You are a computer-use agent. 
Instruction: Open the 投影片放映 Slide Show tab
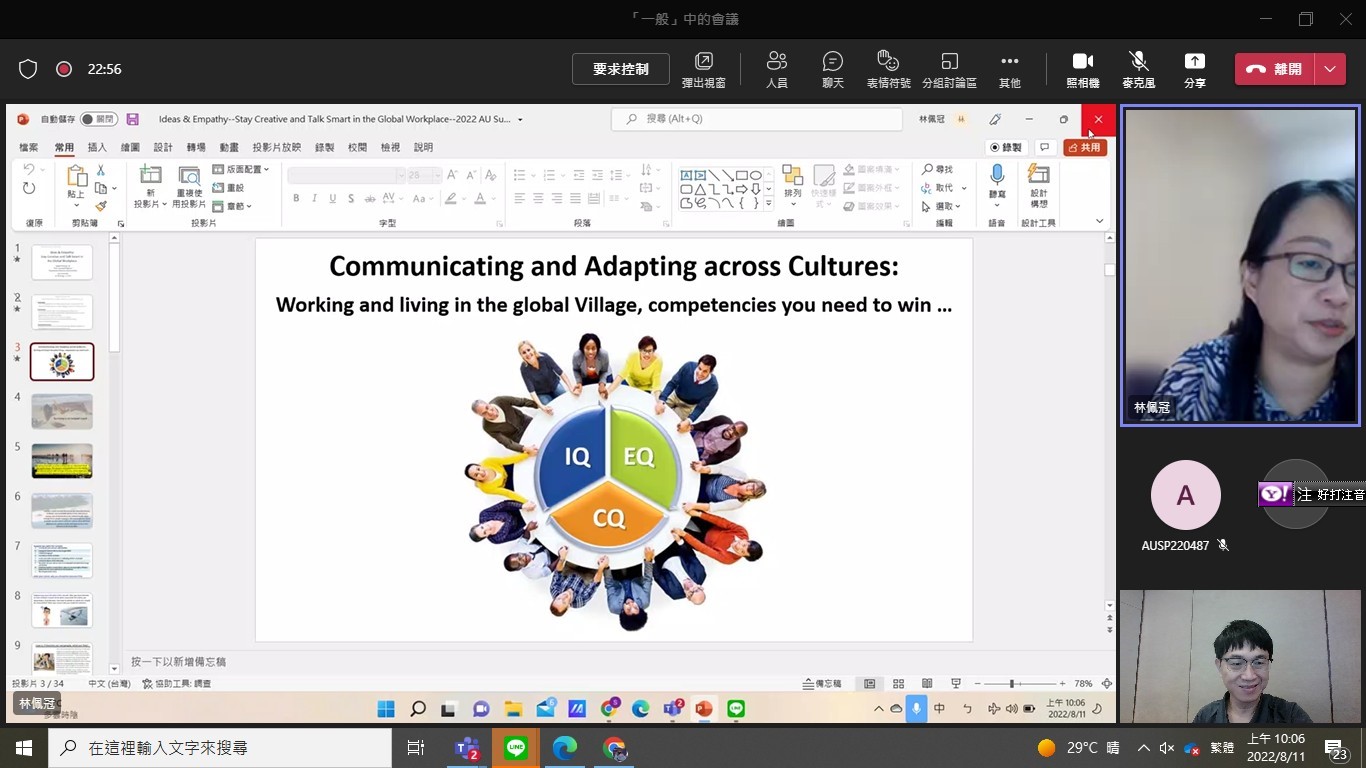coord(277,147)
